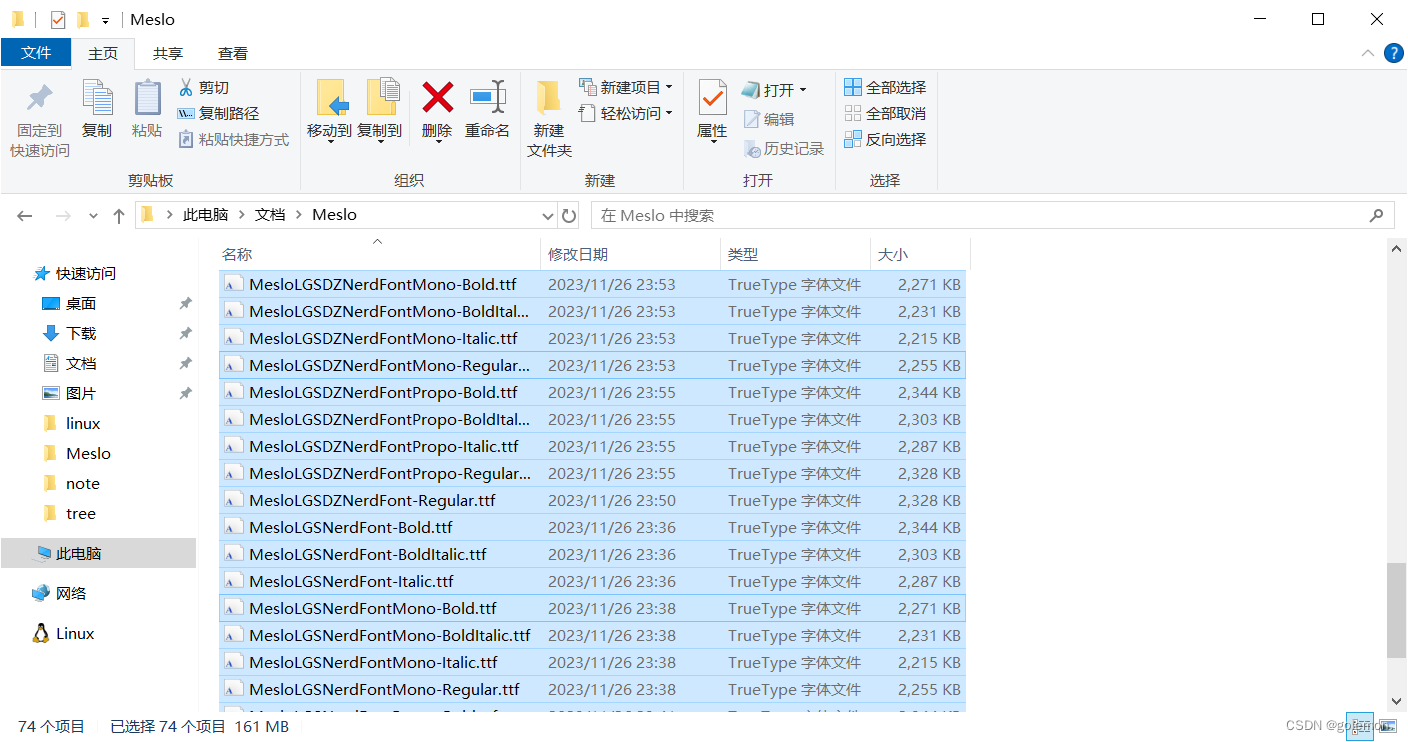
Task: Open 图片 in navigation pane
Action: [81, 393]
